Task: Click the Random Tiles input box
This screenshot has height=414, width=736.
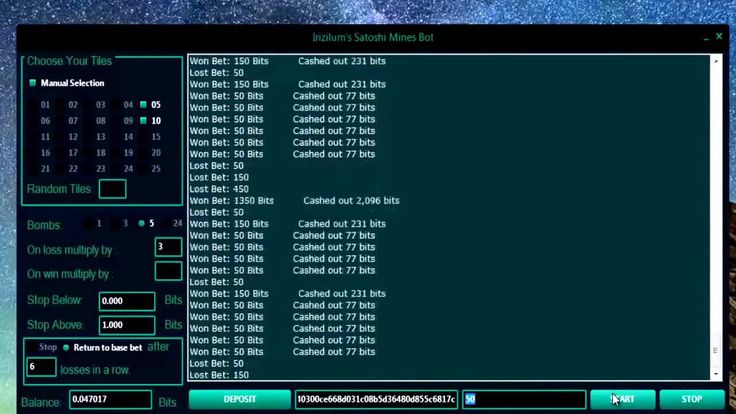Action: coord(113,189)
